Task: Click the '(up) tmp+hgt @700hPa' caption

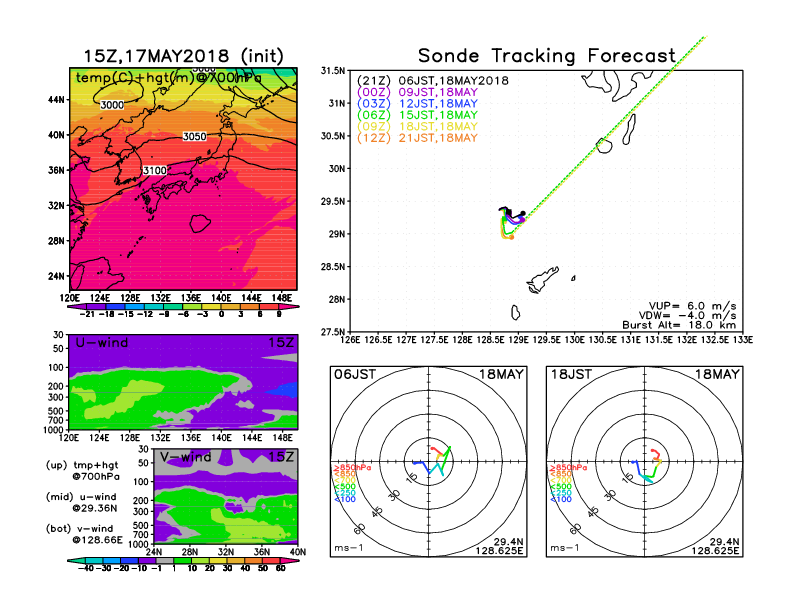Action: [x=82, y=471]
